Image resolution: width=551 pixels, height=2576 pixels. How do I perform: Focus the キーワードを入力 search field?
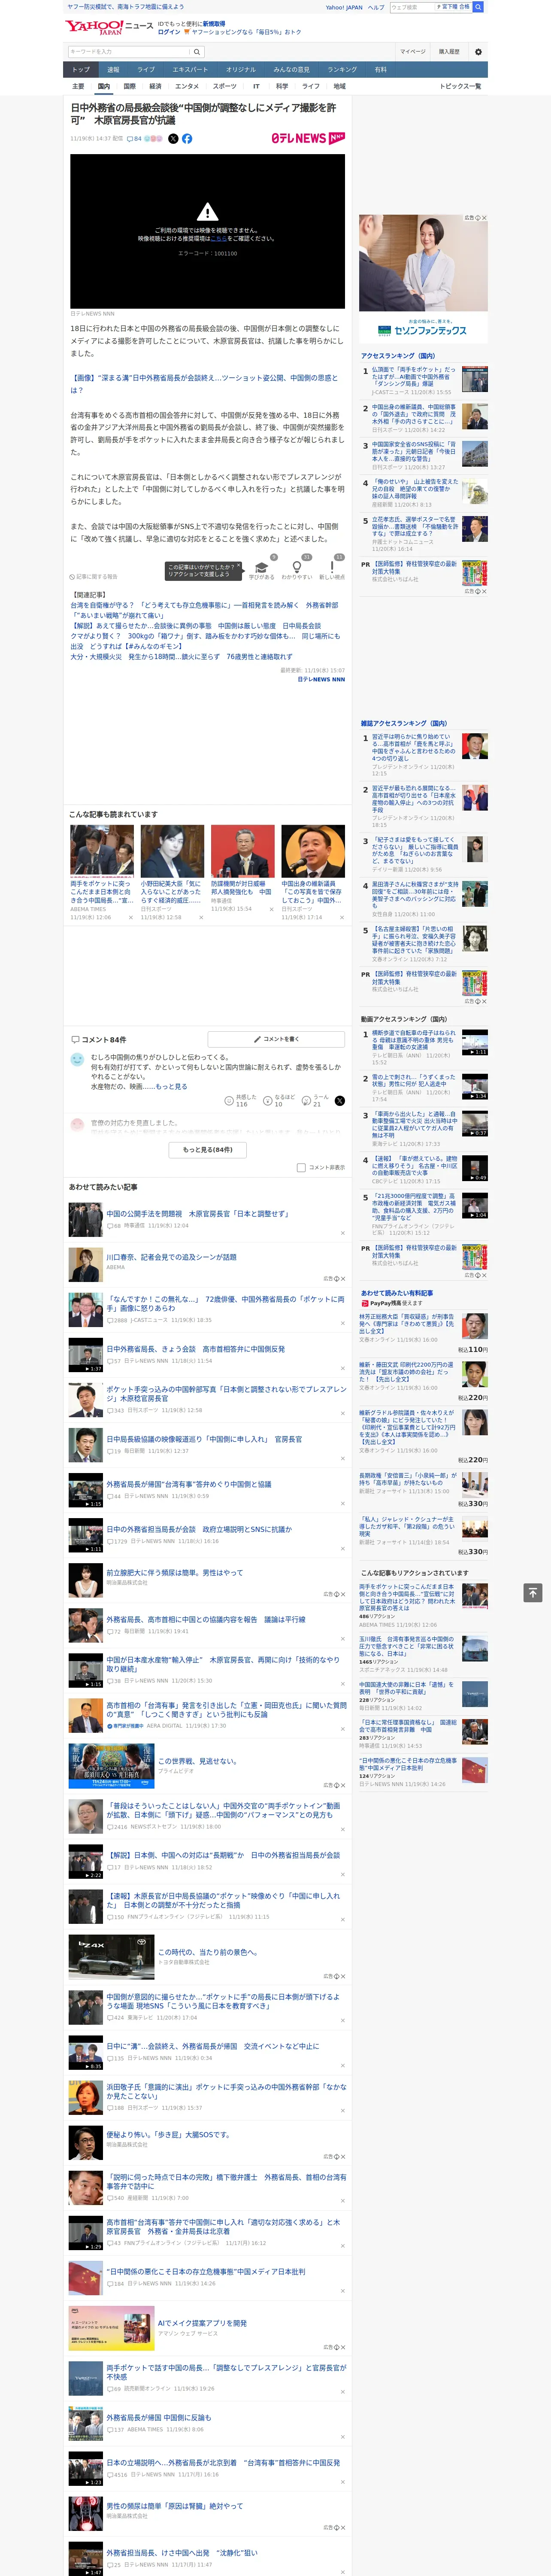pyautogui.click(x=129, y=51)
